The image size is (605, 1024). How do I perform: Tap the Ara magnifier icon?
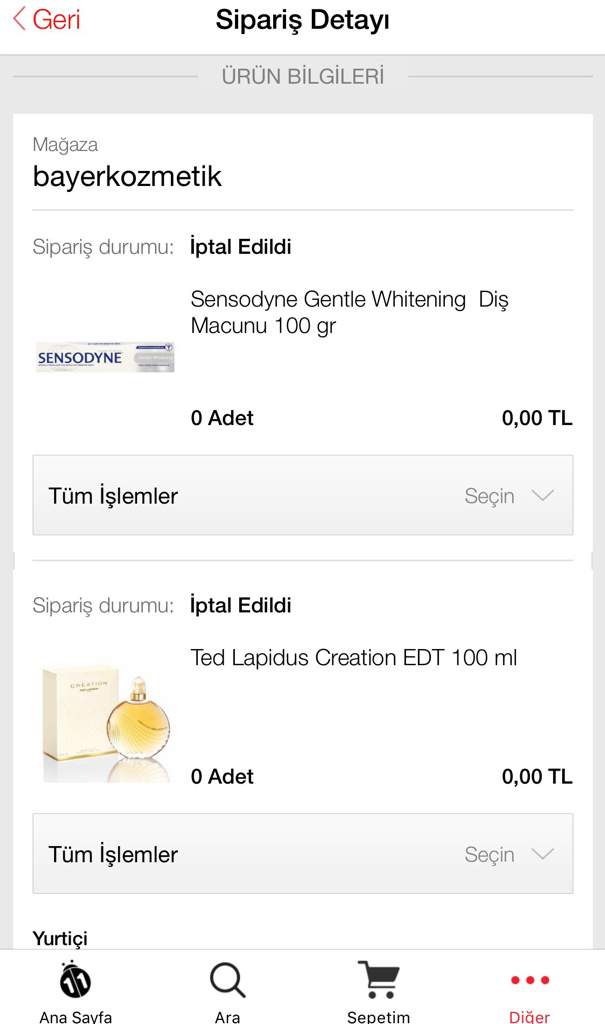227,980
